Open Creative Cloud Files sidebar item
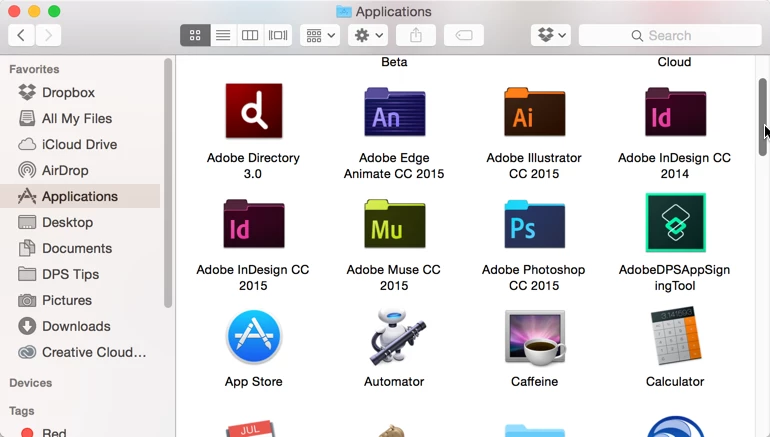This screenshot has height=437, width=770. pyautogui.click(x=81, y=353)
